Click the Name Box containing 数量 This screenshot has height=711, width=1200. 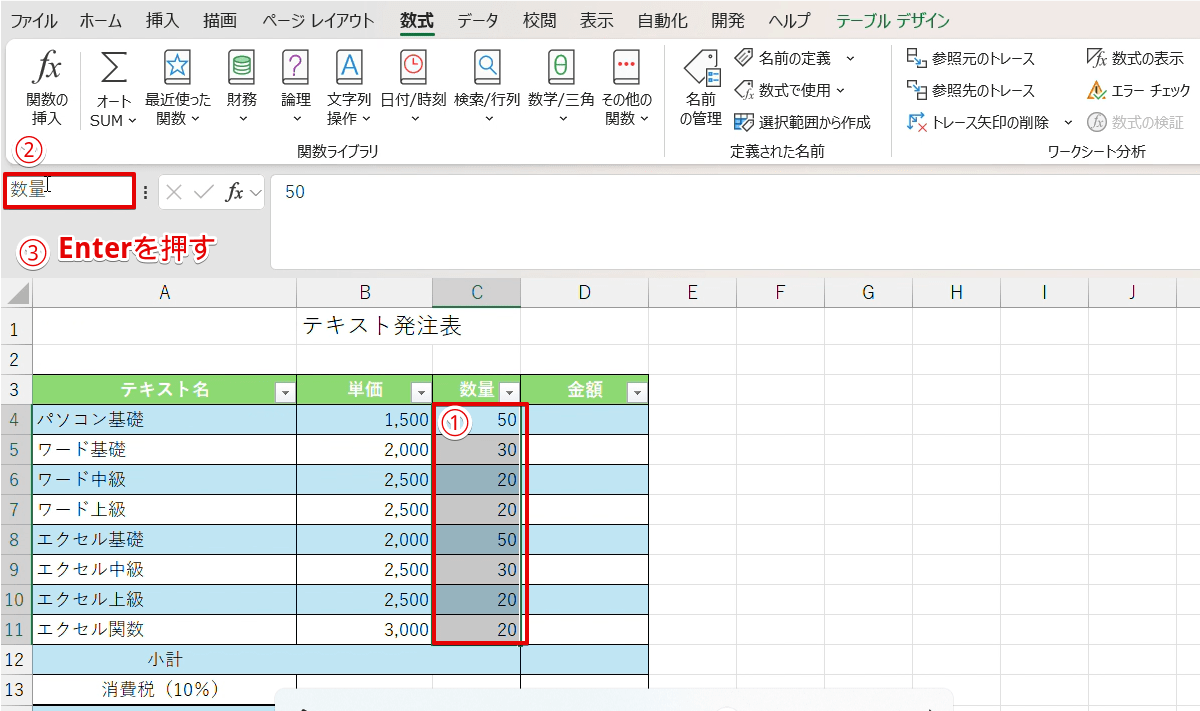click(69, 190)
